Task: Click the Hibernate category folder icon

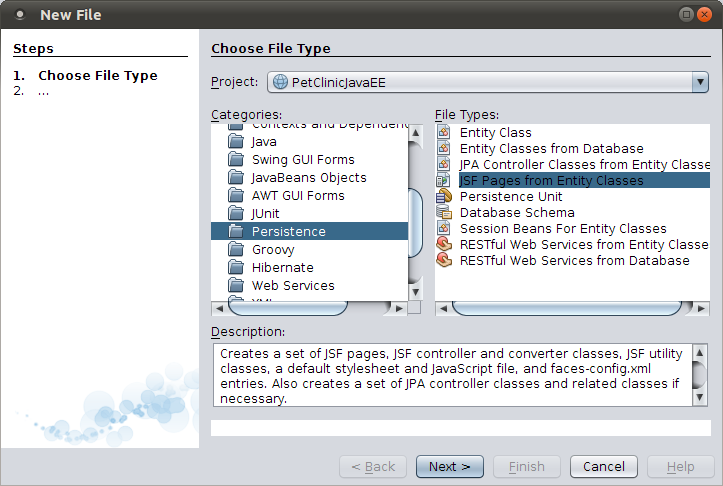Action: click(x=236, y=268)
